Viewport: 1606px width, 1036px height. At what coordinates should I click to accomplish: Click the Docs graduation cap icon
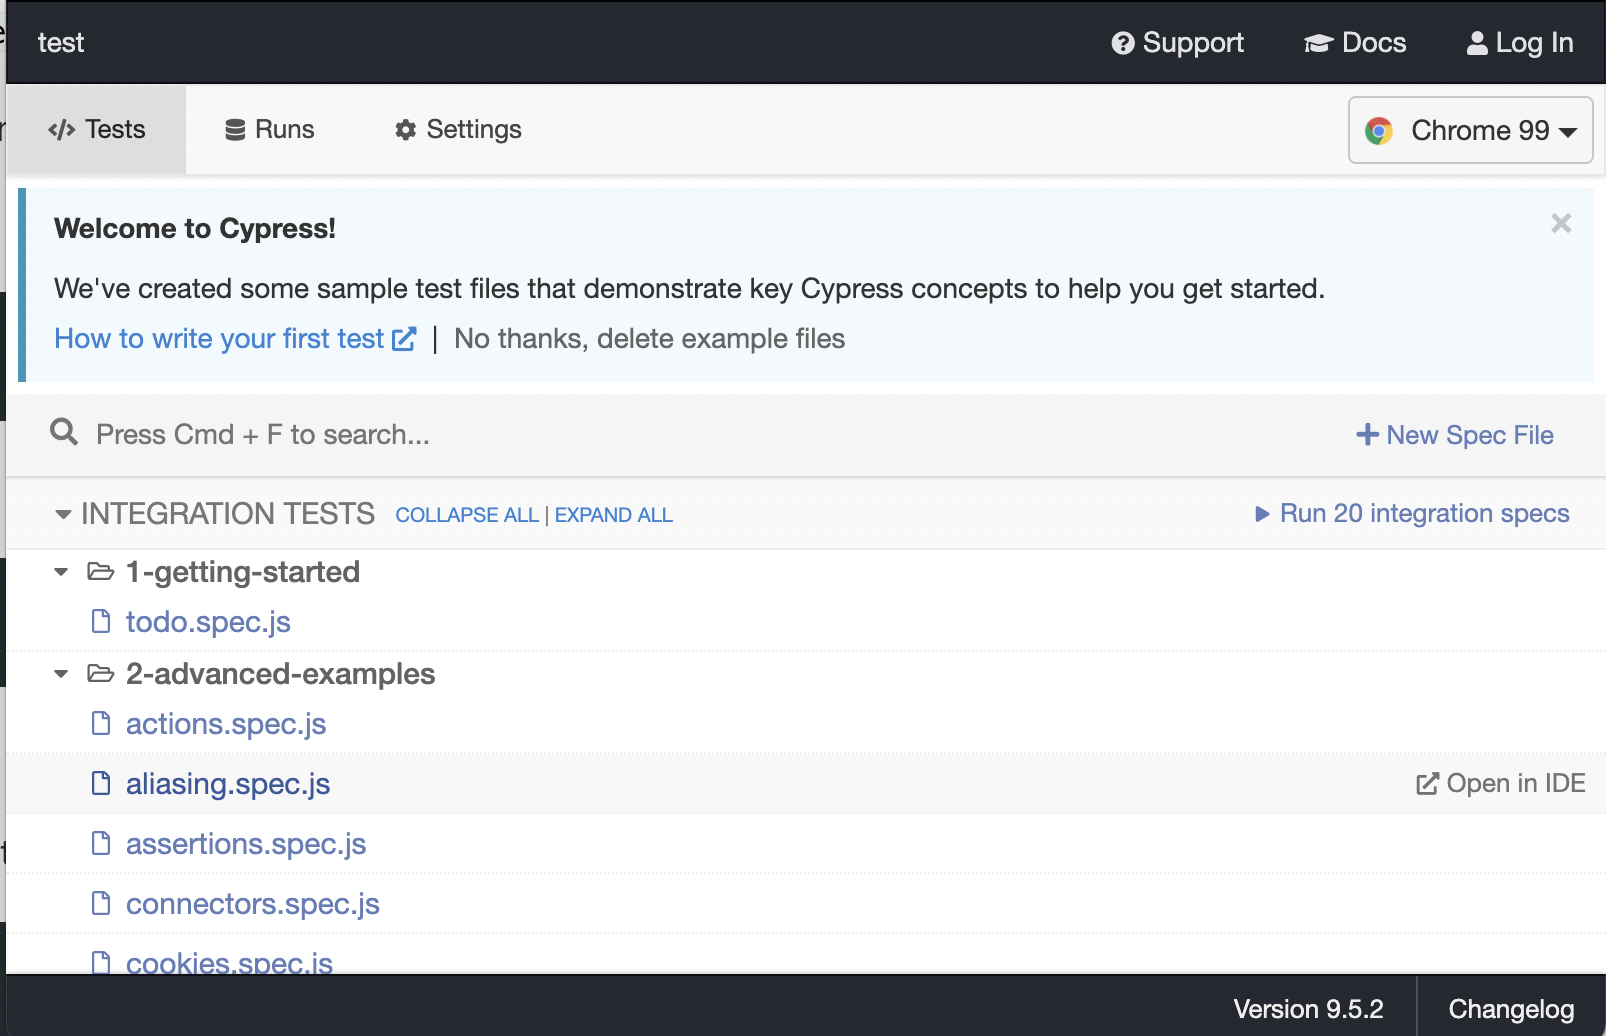tap(1318, 43)
